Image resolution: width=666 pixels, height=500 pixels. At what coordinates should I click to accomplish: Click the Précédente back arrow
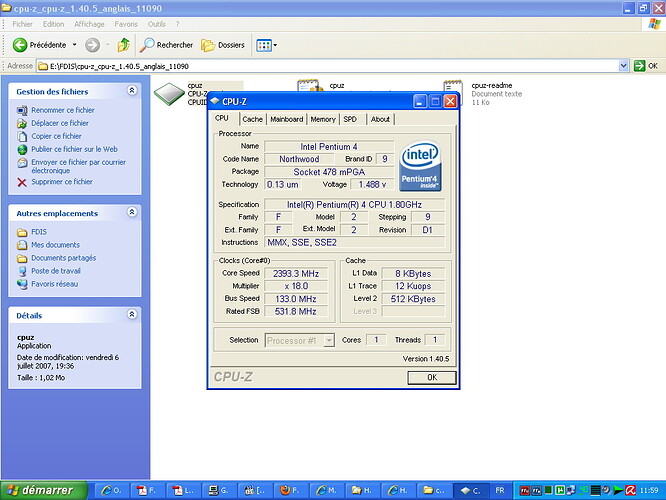pos(20,45)
